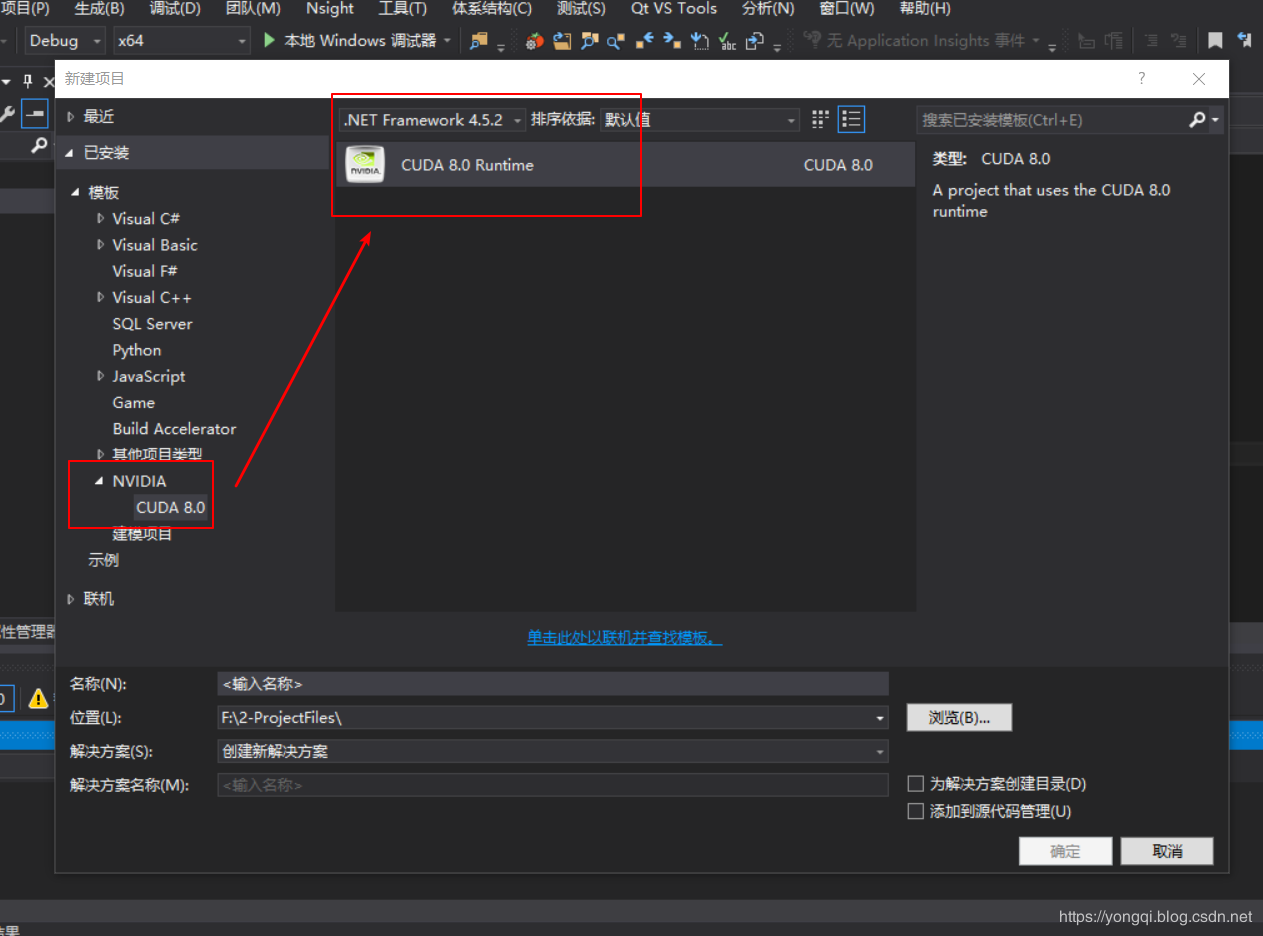Check 'Add to source control' checkbox

(915, 811)
